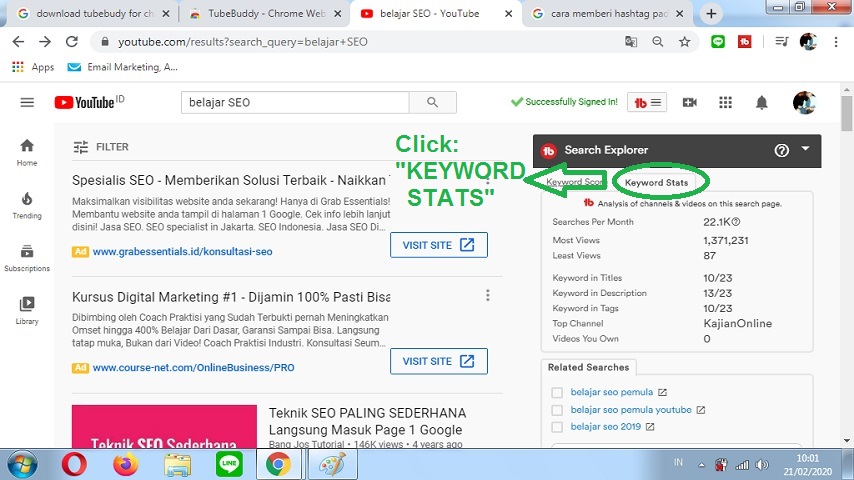Click the YouTube search input field
This screenshot has height=480, width=854.
(295, 102)
